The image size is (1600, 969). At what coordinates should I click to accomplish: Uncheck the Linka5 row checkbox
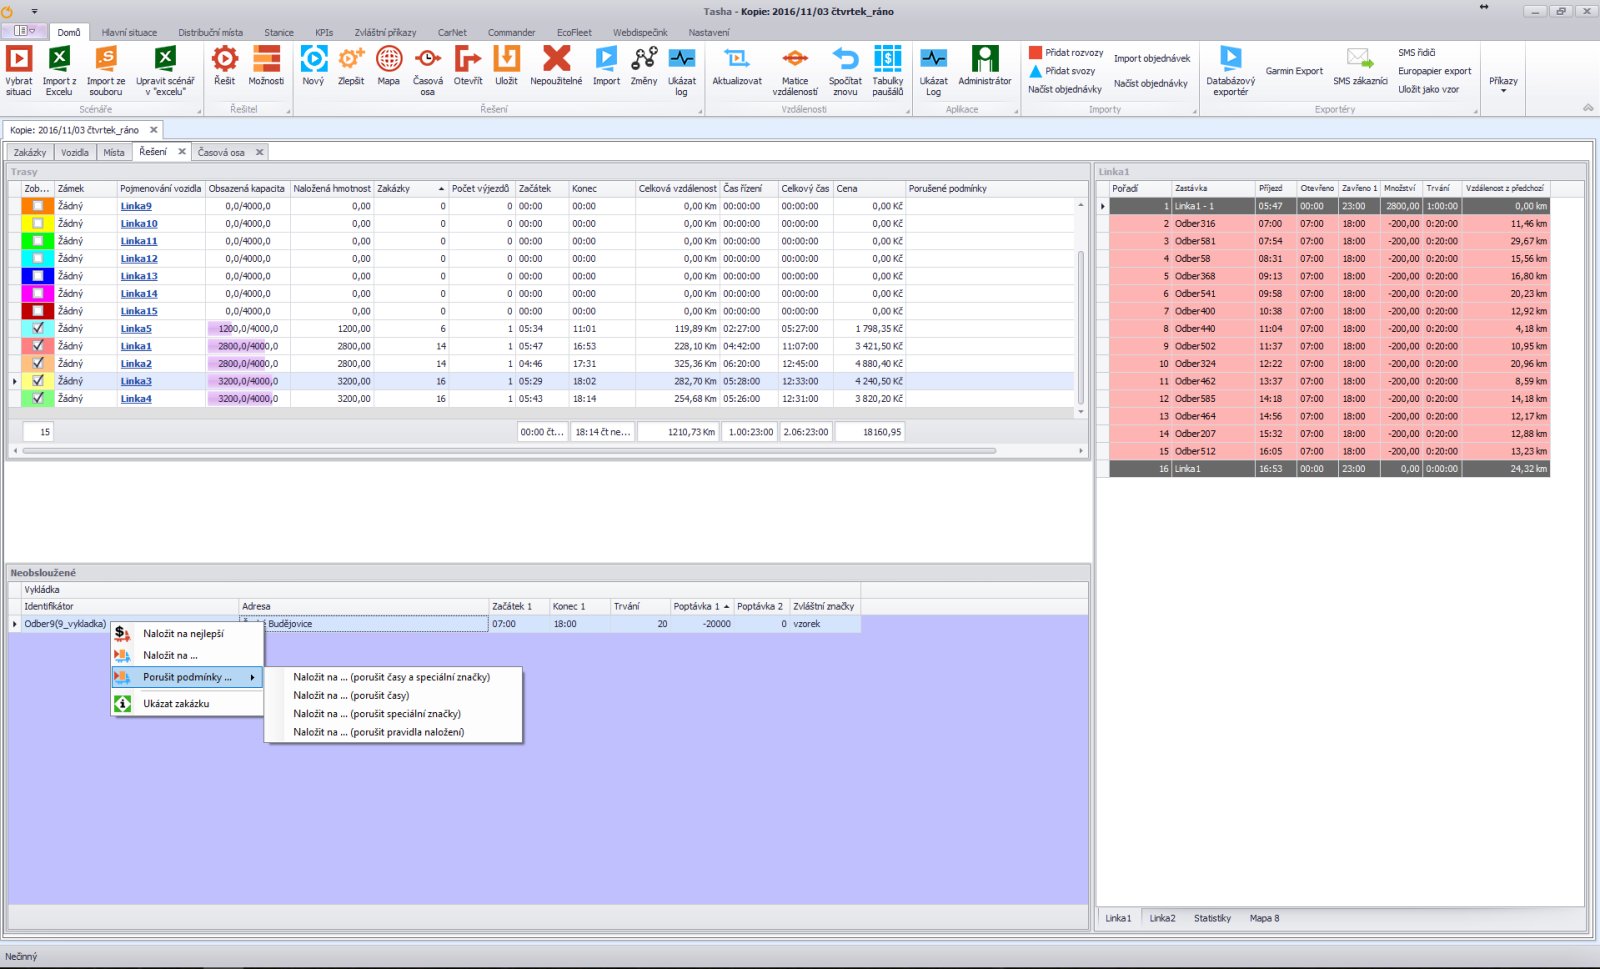(38, 328)
